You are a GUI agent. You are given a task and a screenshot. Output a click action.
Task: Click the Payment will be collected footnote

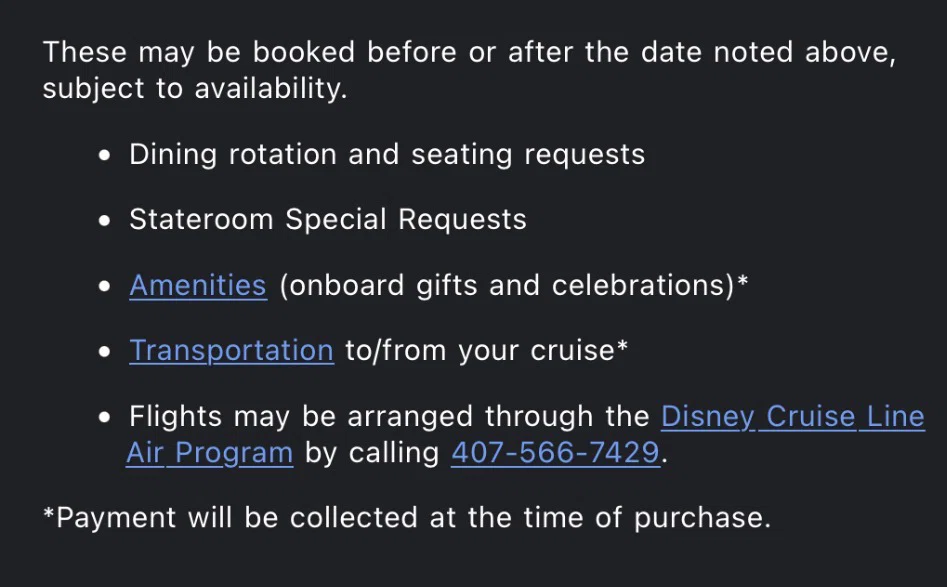click(407, 518)
